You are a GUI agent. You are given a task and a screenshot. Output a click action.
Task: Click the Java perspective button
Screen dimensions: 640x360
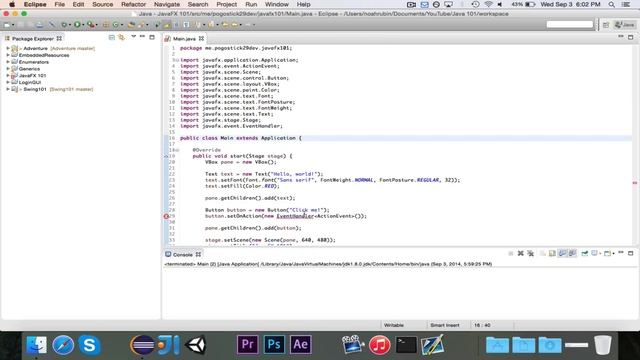(625, 25)
